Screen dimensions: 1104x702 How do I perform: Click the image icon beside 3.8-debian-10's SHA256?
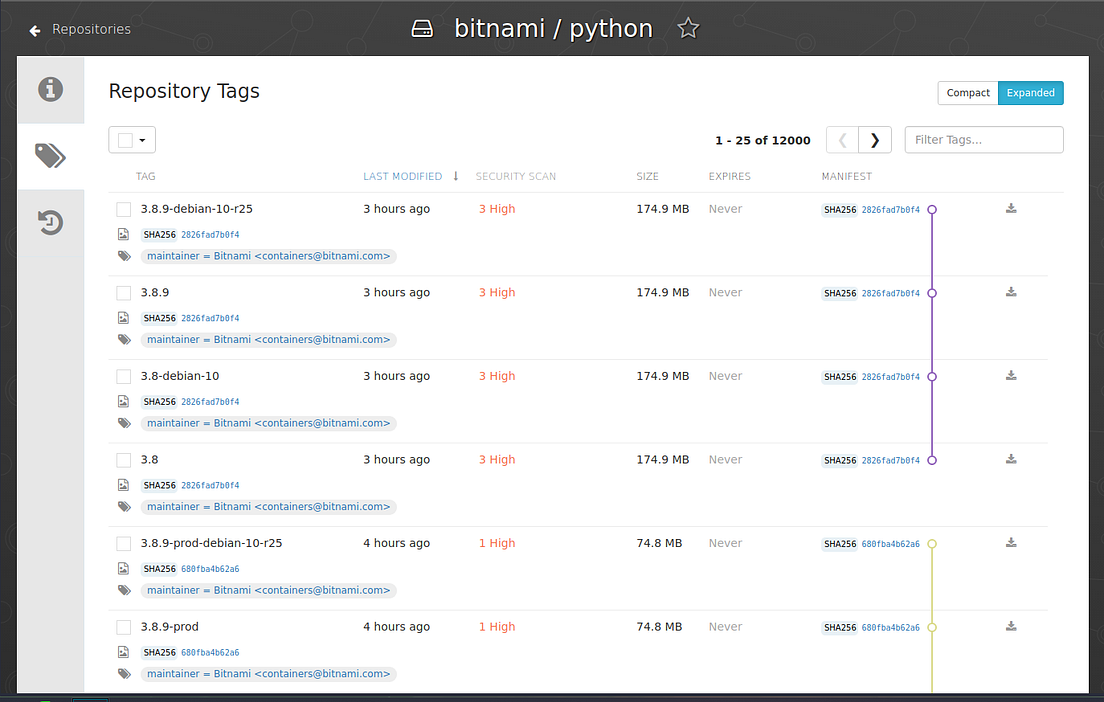coord(123,401)
